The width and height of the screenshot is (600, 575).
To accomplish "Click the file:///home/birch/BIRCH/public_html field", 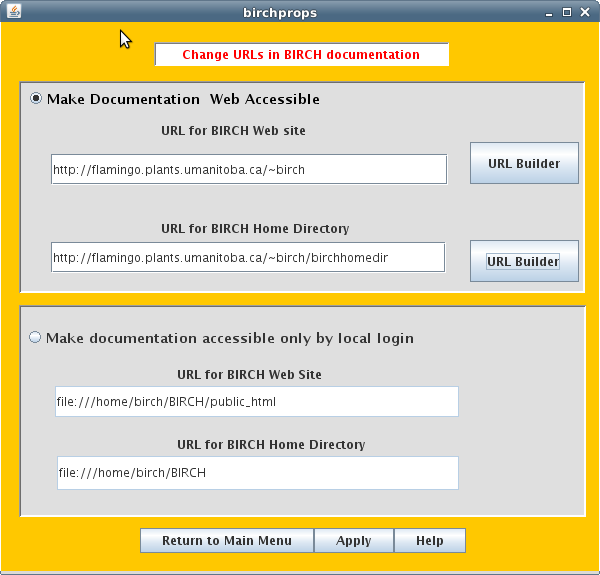I will [256, 402].
